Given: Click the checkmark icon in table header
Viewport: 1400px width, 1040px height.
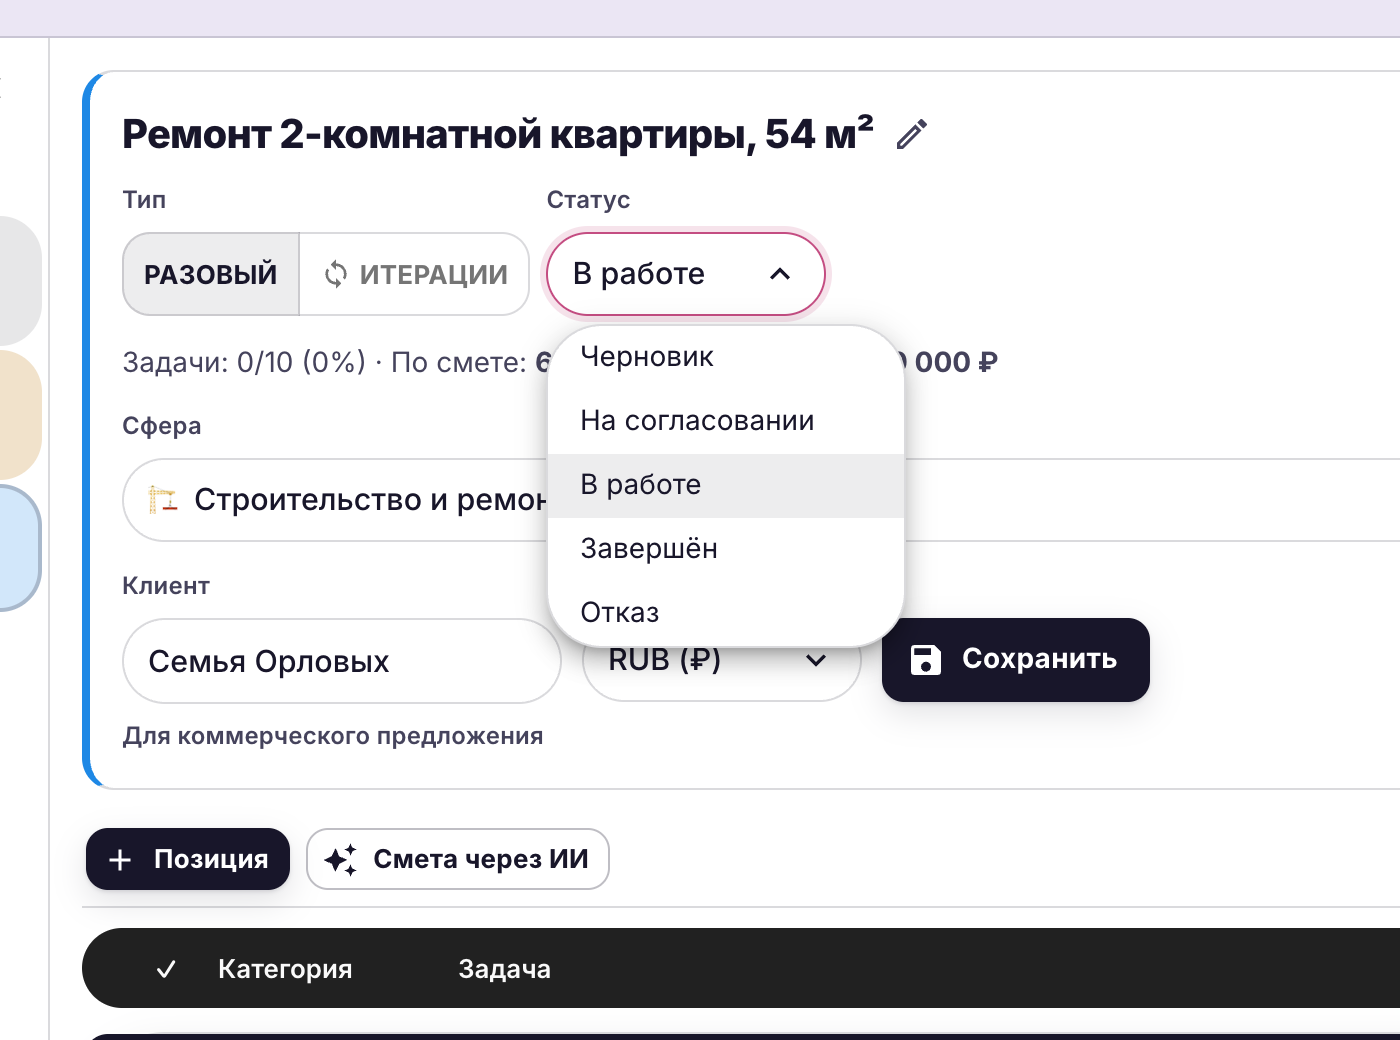Looking at the screenshot, I should tap(166, 969).
